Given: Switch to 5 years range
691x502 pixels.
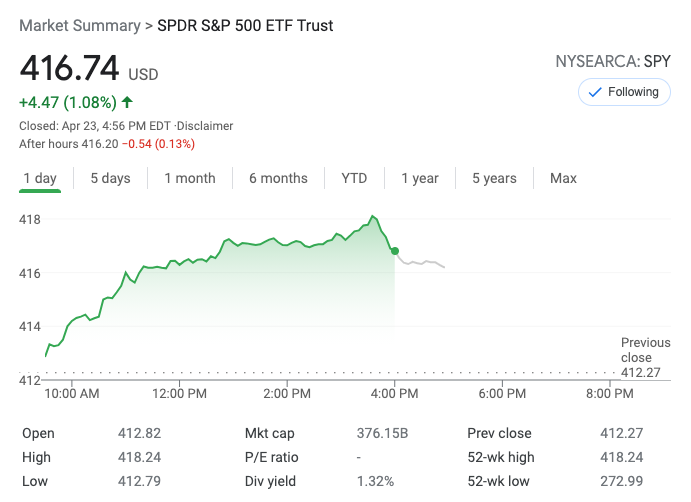Looking at the screenshot, I should [494, 178].
